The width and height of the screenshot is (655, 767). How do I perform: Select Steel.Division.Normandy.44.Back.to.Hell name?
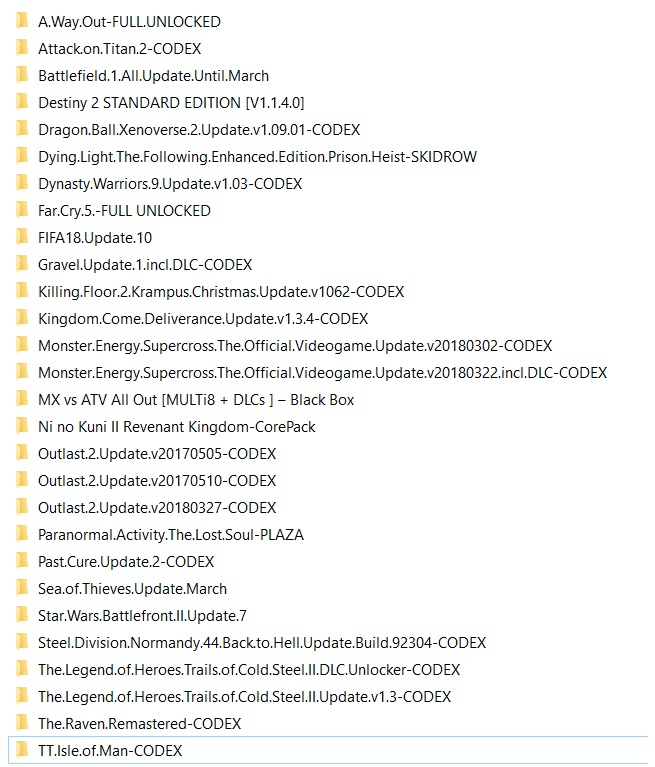tap(262, 643)
